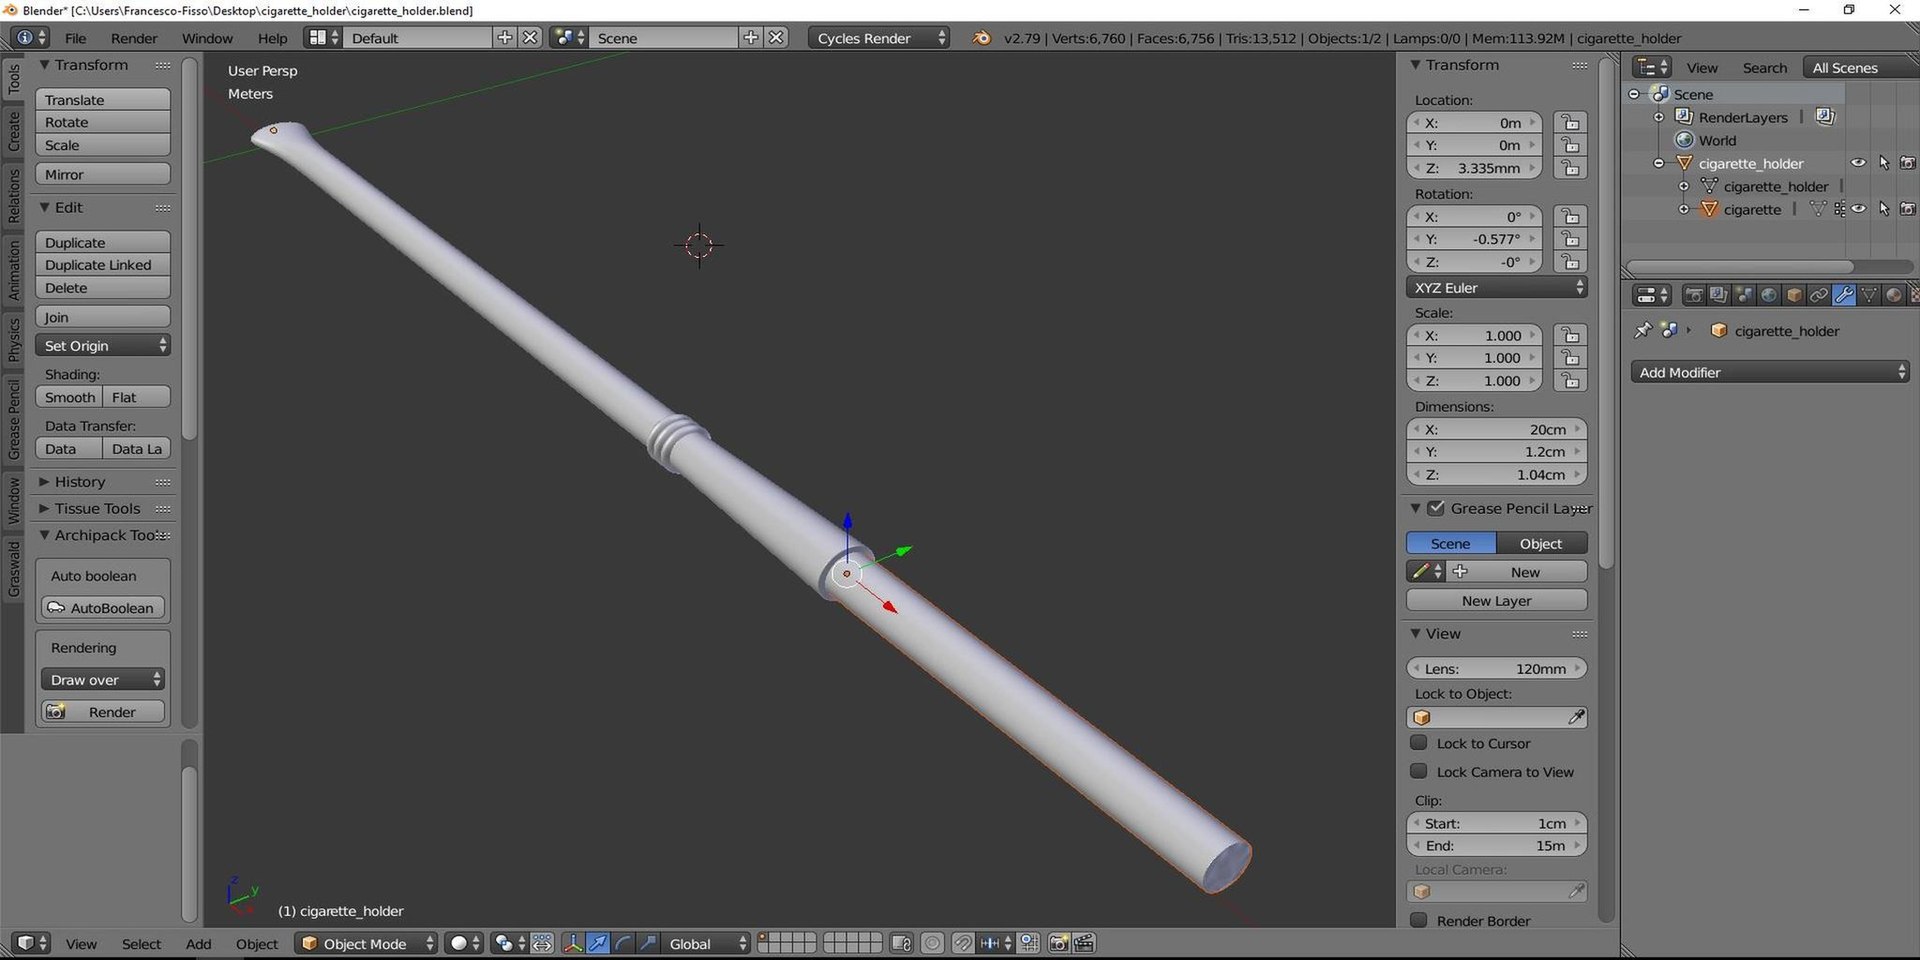Lock the Y scale value

(1570, 358)
